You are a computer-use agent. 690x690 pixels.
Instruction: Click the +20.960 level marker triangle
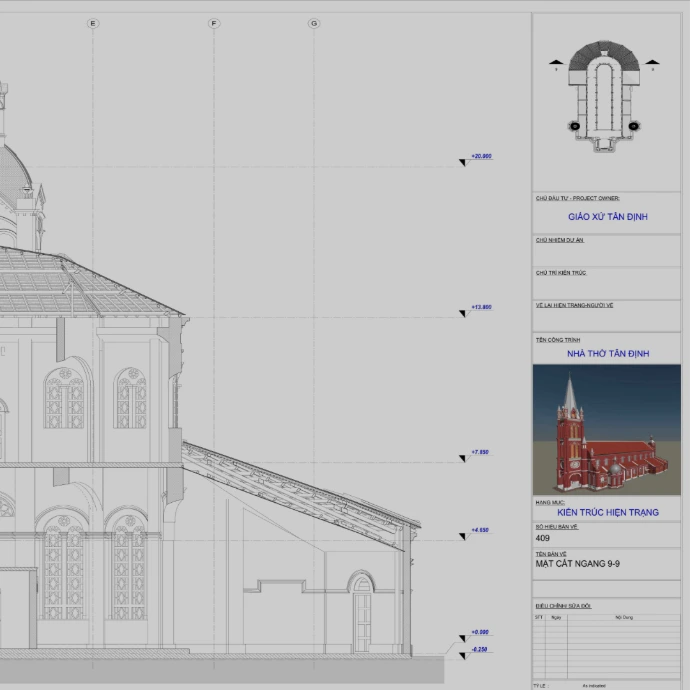coord(462,163)
